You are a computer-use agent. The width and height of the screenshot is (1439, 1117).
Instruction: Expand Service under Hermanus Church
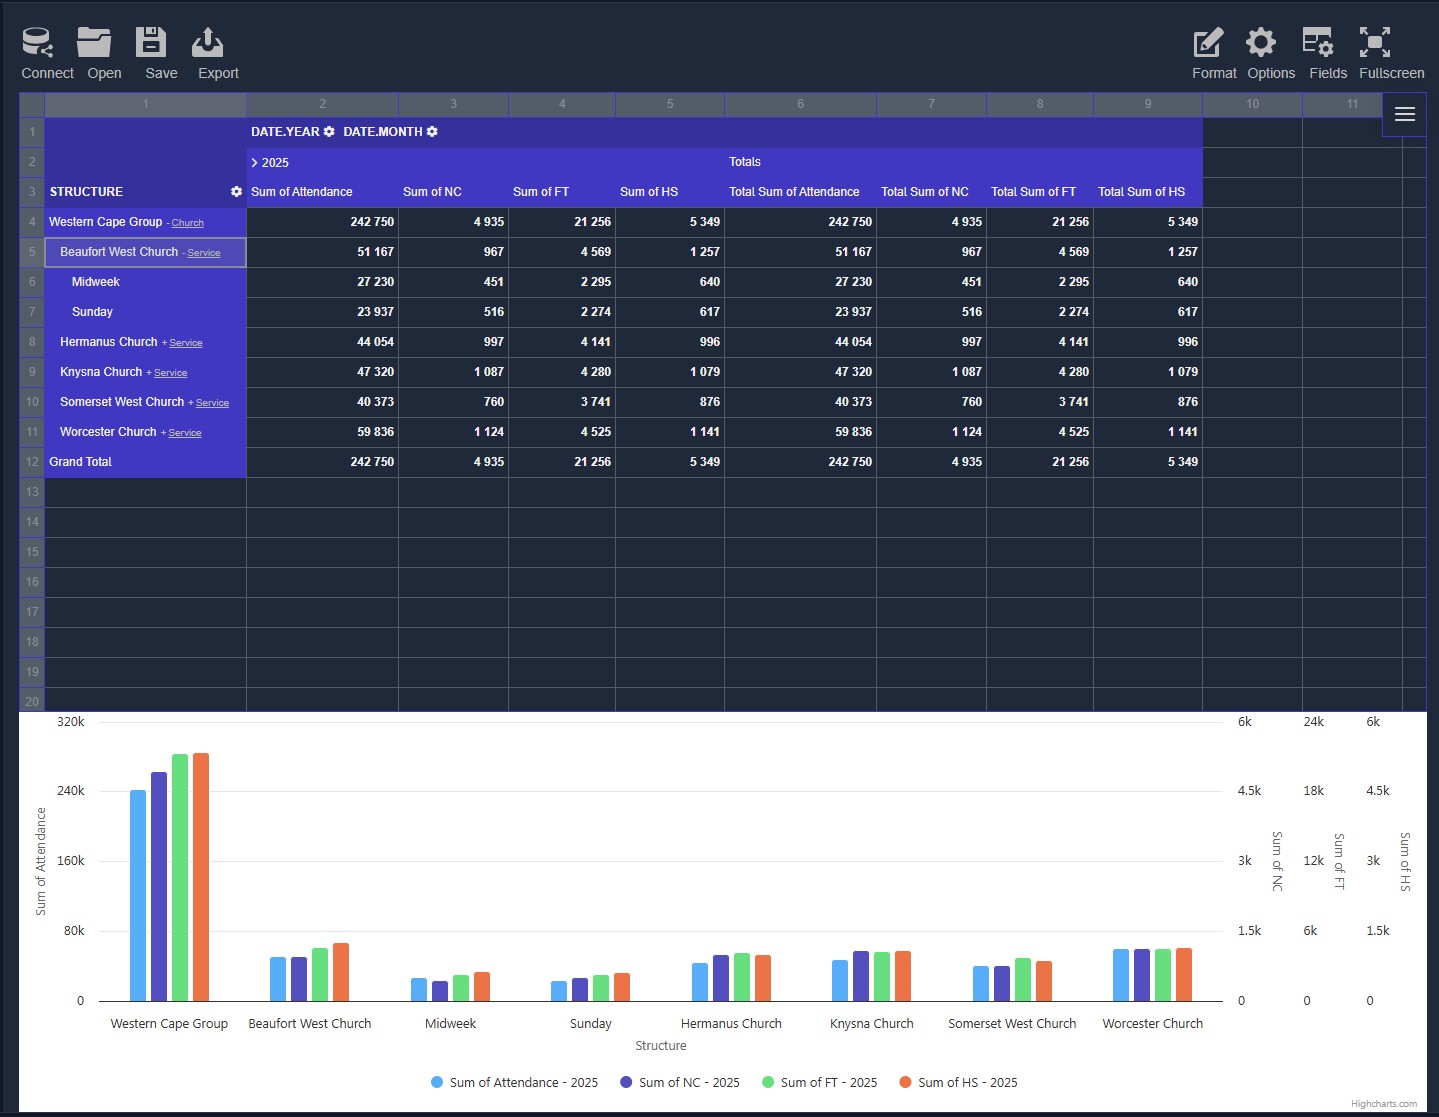coord(186,342)
